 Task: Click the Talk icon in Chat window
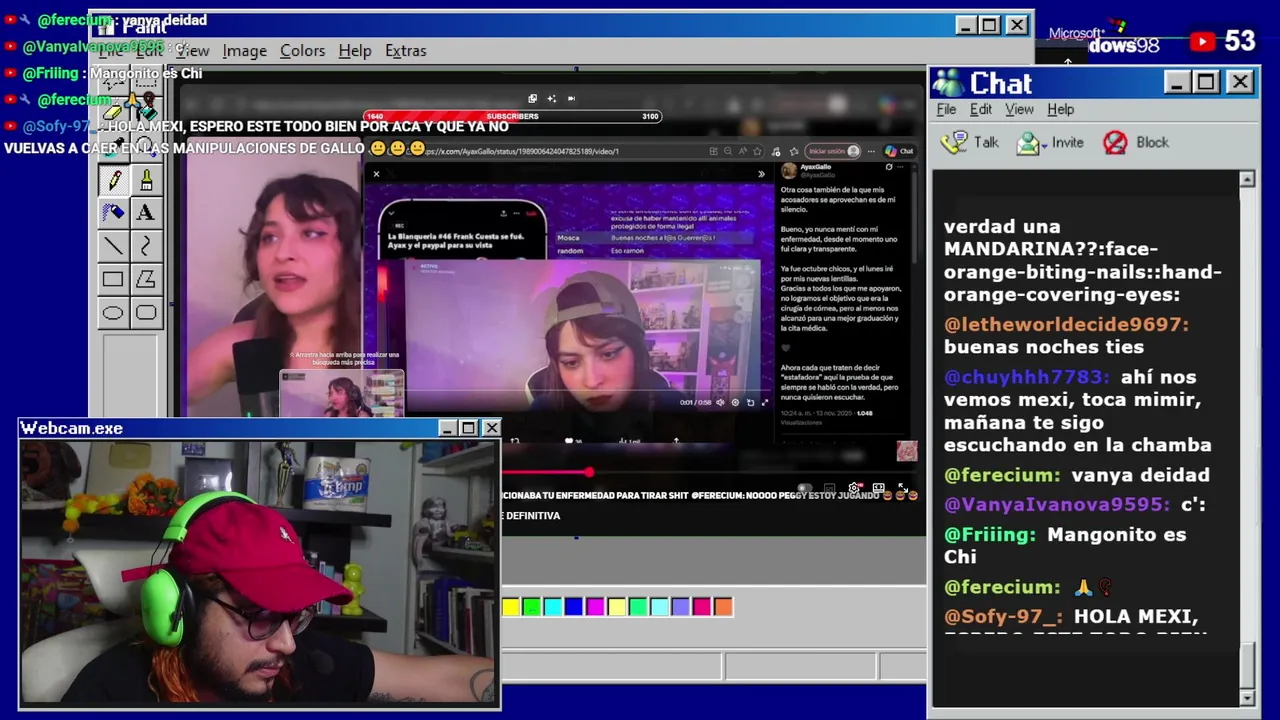tap(954, 142)
